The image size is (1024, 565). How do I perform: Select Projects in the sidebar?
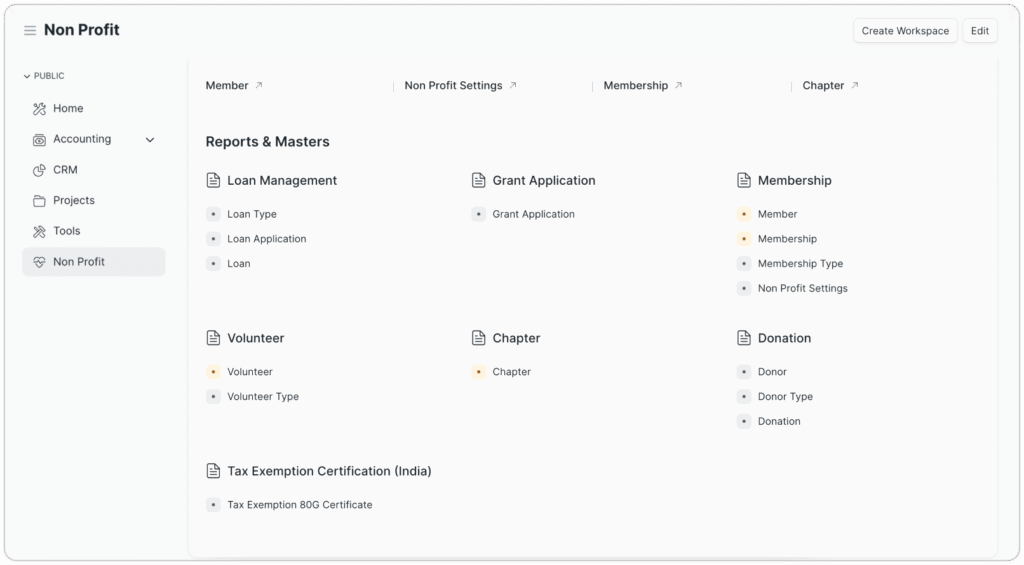click(74, 201)
